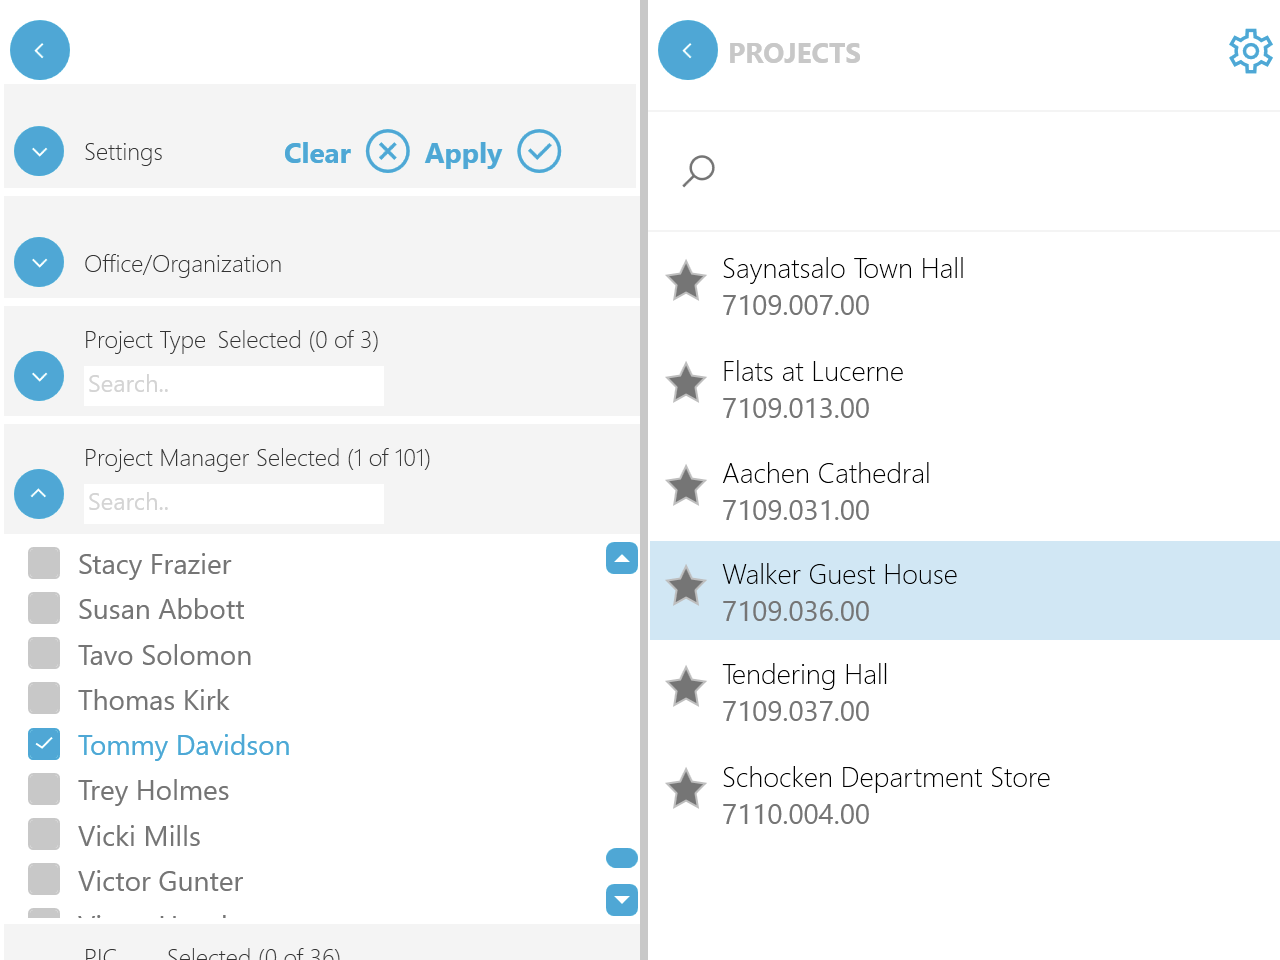Expand the Project Type section chevron

[39, 376]
